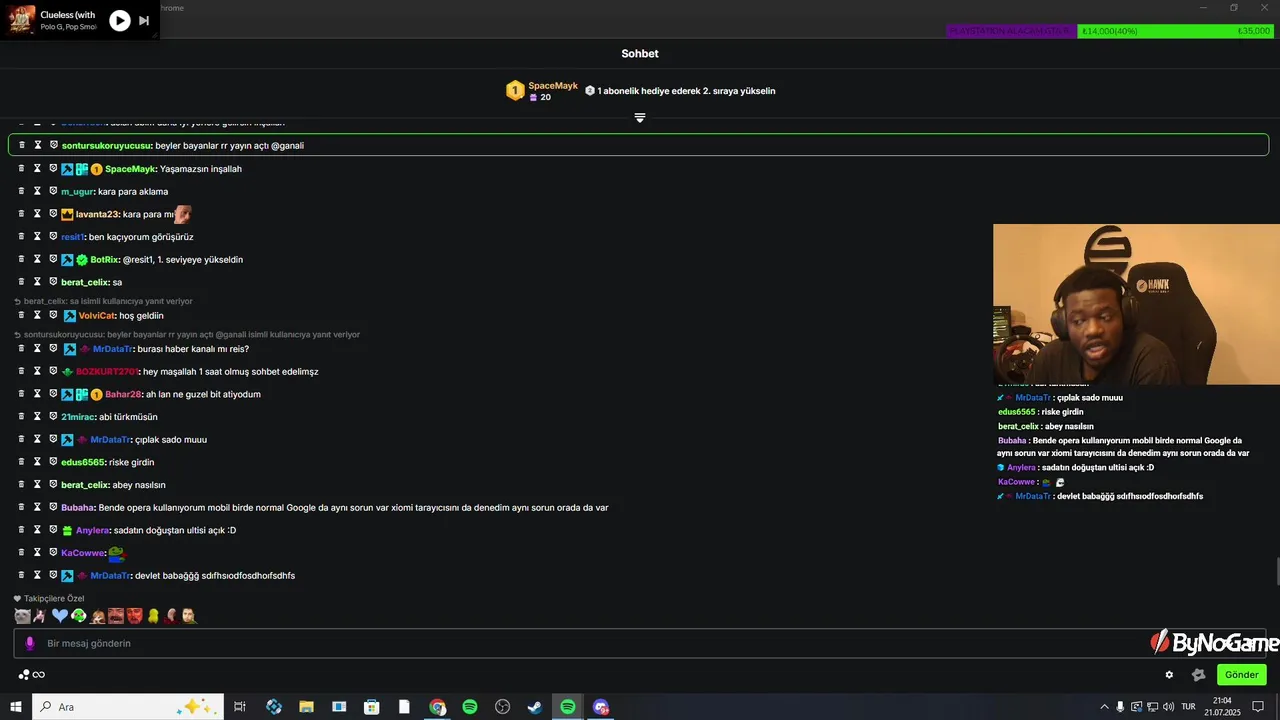Open Bahar28's username link
The width and height of the screenshot is (1280, 720).
coord(123,394)
